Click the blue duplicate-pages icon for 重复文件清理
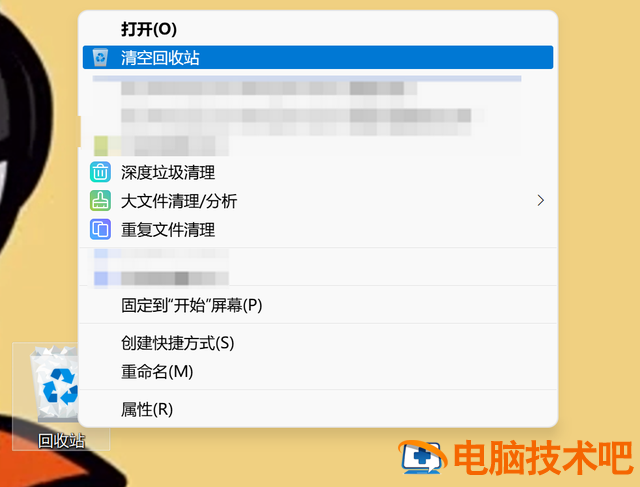 point(100,229)
